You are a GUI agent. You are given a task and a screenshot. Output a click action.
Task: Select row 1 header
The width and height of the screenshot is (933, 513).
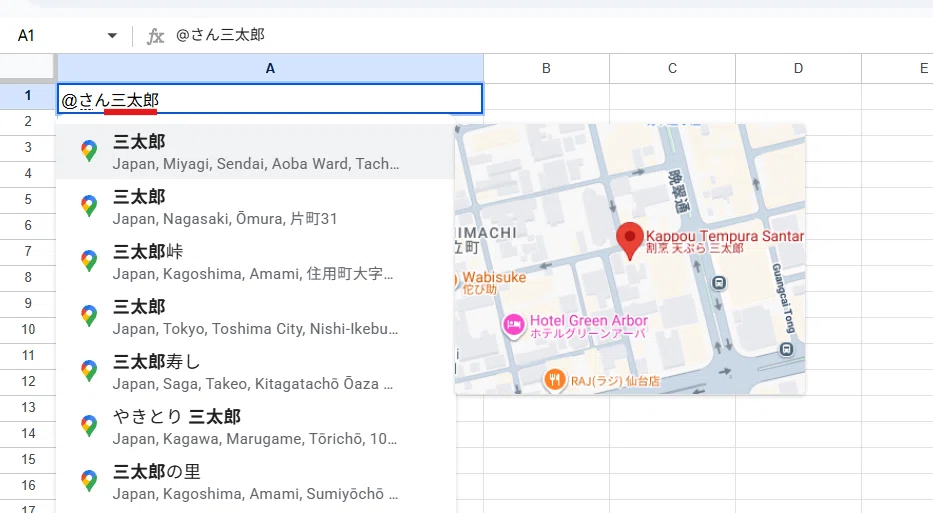pos(28,95)
